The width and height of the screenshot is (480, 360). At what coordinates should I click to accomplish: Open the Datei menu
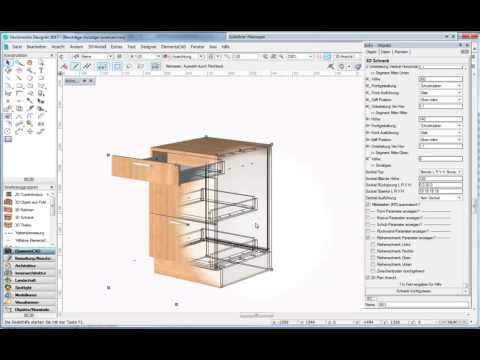click(17, 47)
